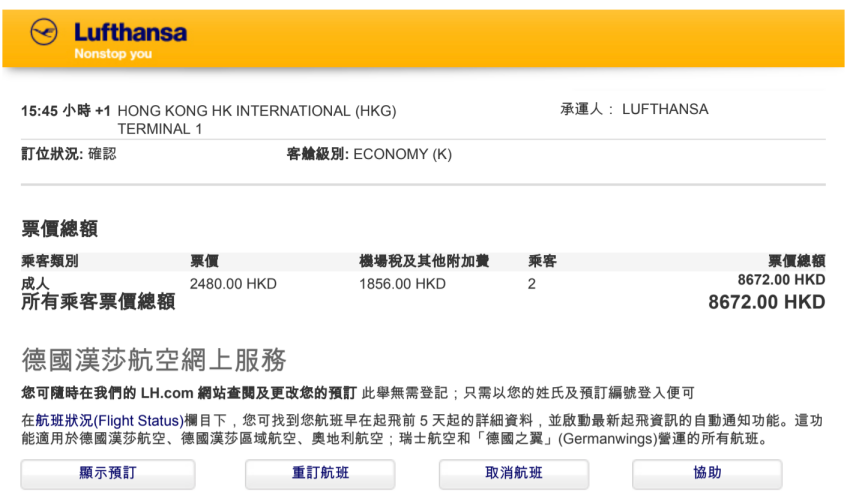Select the Nonstop you tagline text

tap(113, 54)
